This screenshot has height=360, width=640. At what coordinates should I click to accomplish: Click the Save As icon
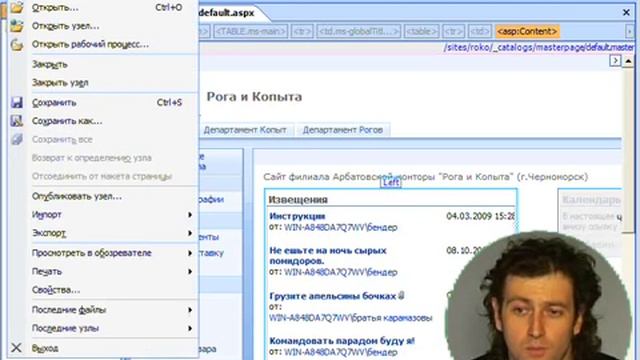(x=17, y=121)
